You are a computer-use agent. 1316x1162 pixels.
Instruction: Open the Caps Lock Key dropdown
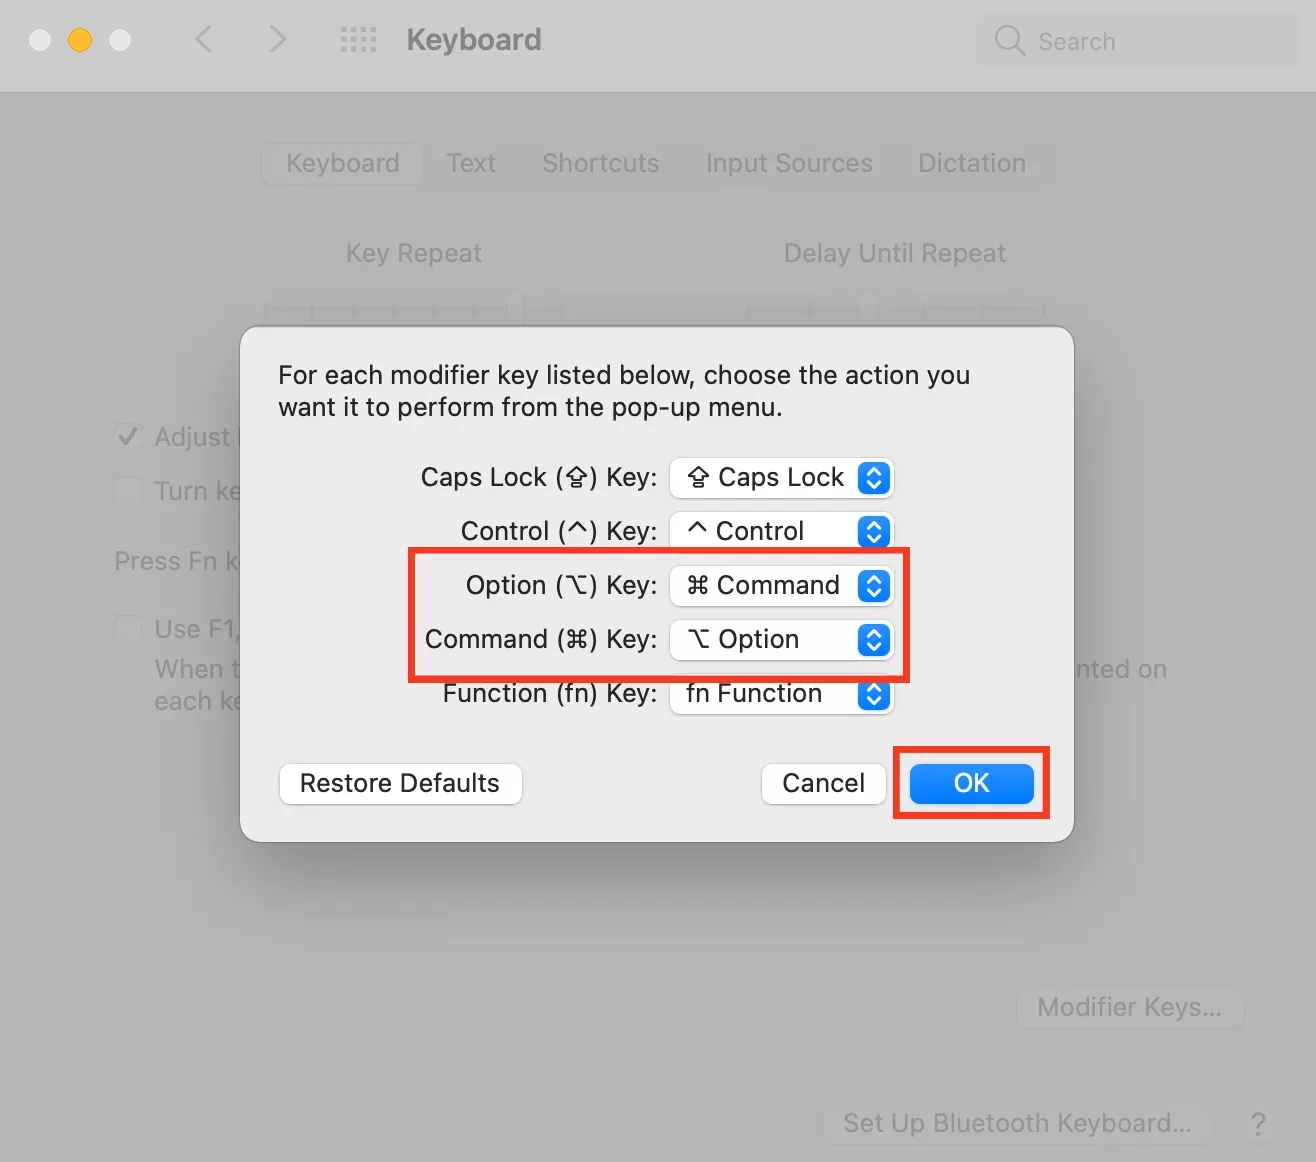point(781,478)
